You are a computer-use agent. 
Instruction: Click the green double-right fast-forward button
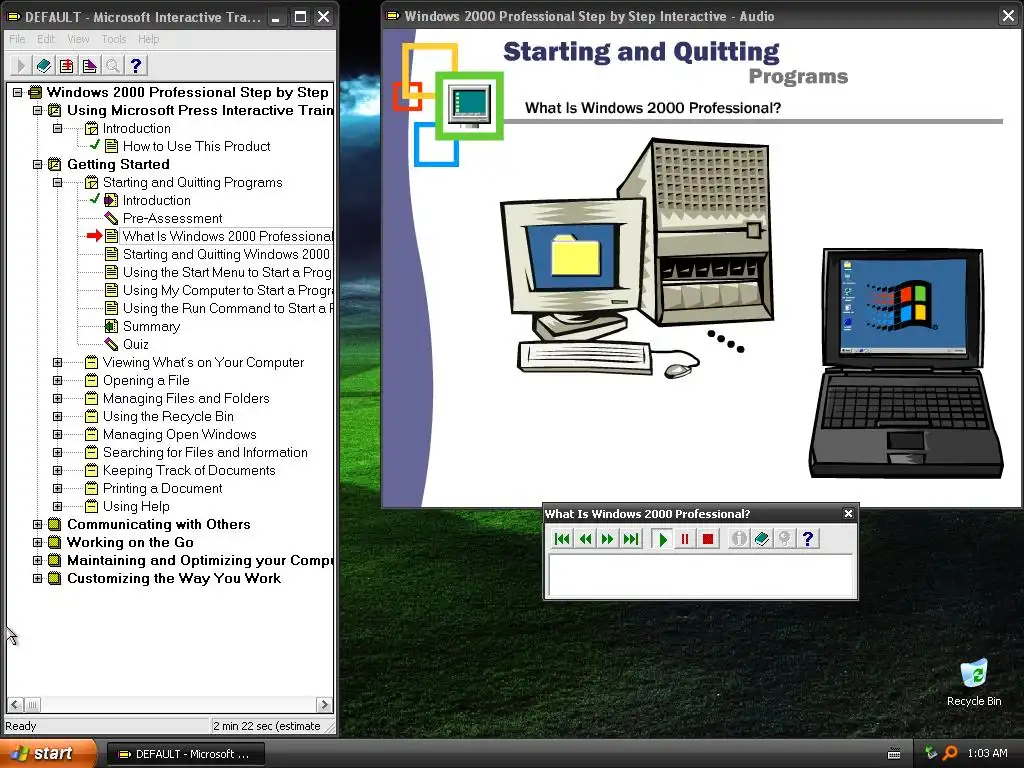point(607,539)
